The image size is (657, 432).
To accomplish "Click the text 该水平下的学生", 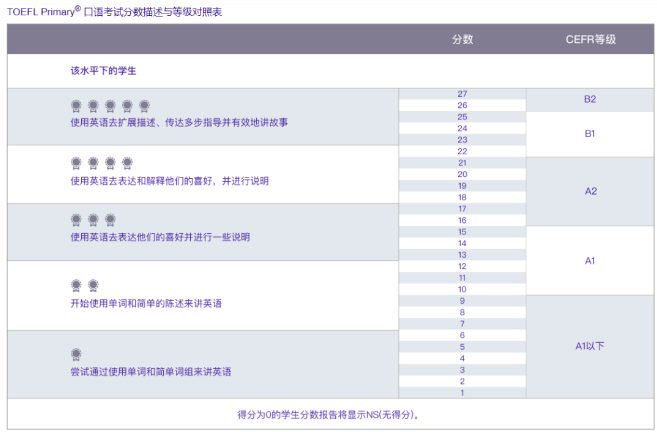I will [x=103, y=70].
